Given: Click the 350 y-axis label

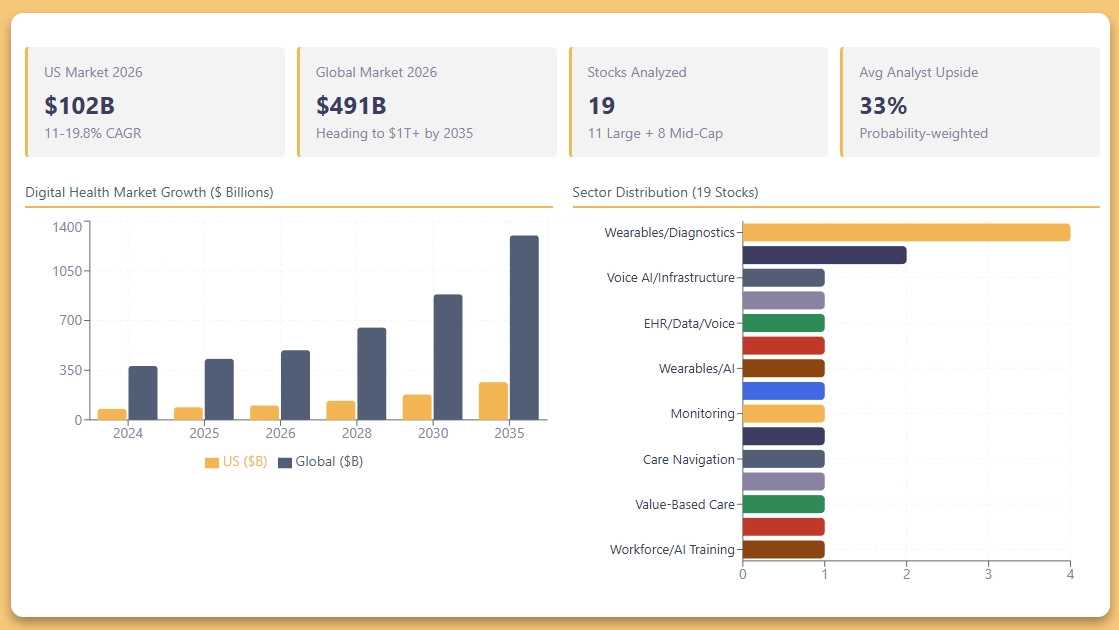Looking at the screenshot, I should point(71,370).
